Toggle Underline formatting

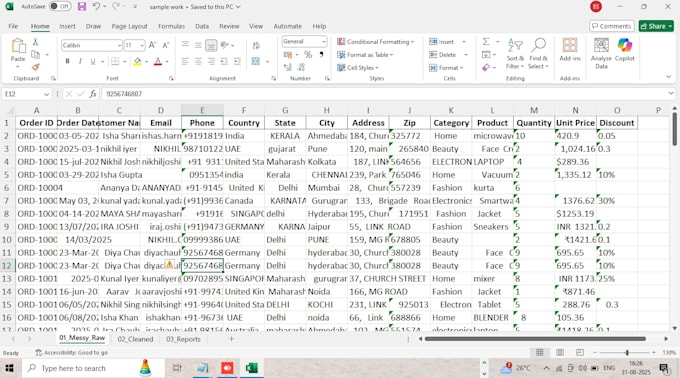coord(92,62)
